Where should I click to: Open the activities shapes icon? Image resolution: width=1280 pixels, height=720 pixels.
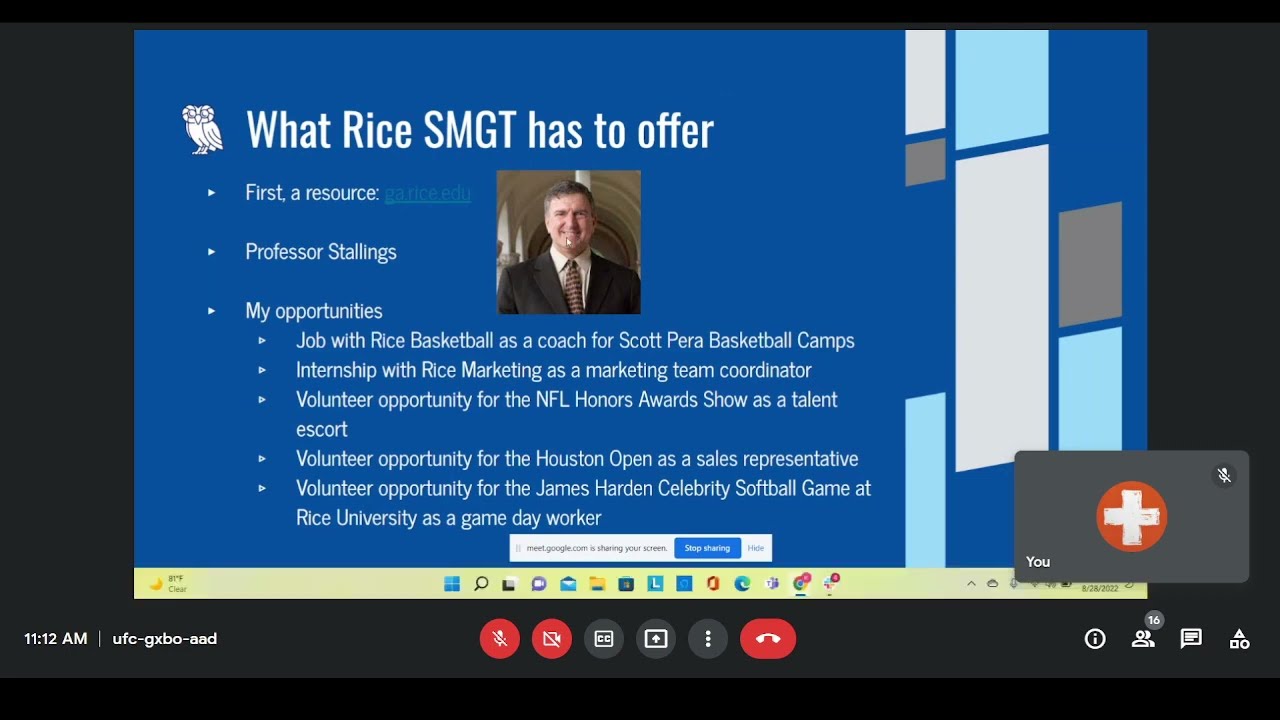tap(1239, 639)
